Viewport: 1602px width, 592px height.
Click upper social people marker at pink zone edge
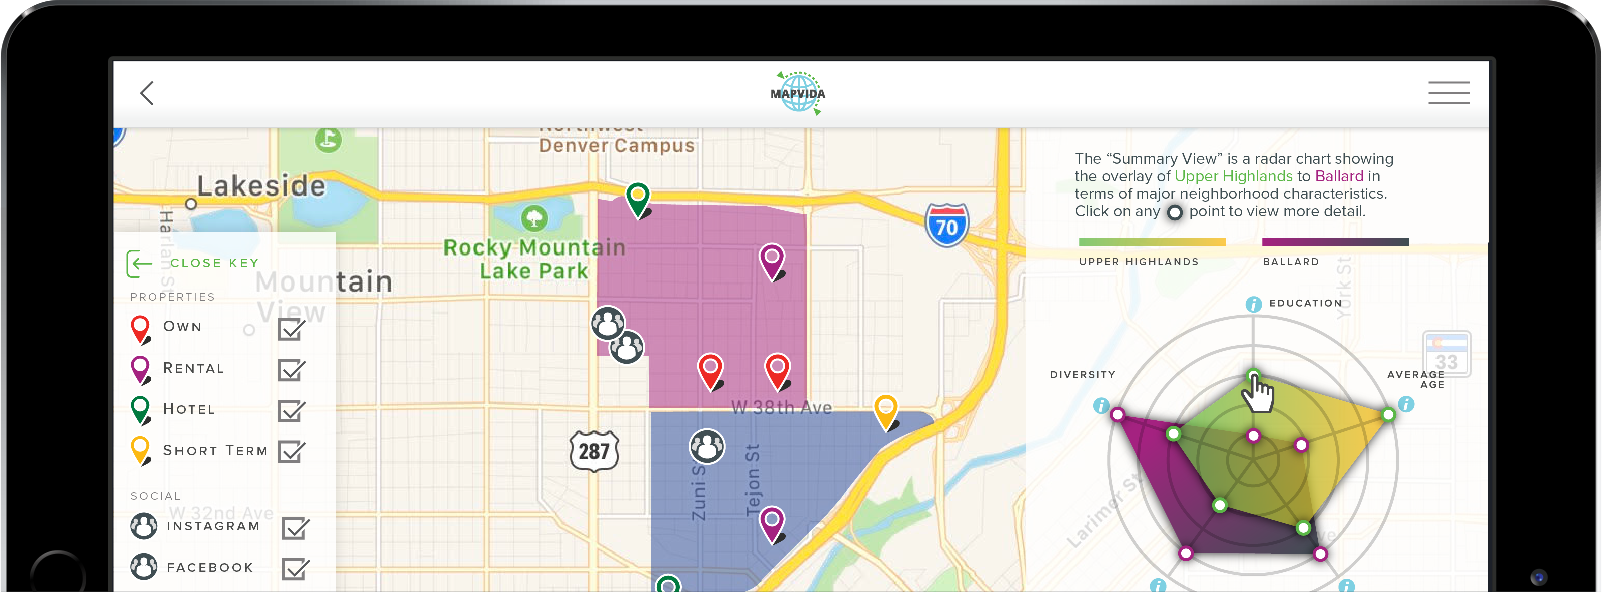tap(608, 323)
